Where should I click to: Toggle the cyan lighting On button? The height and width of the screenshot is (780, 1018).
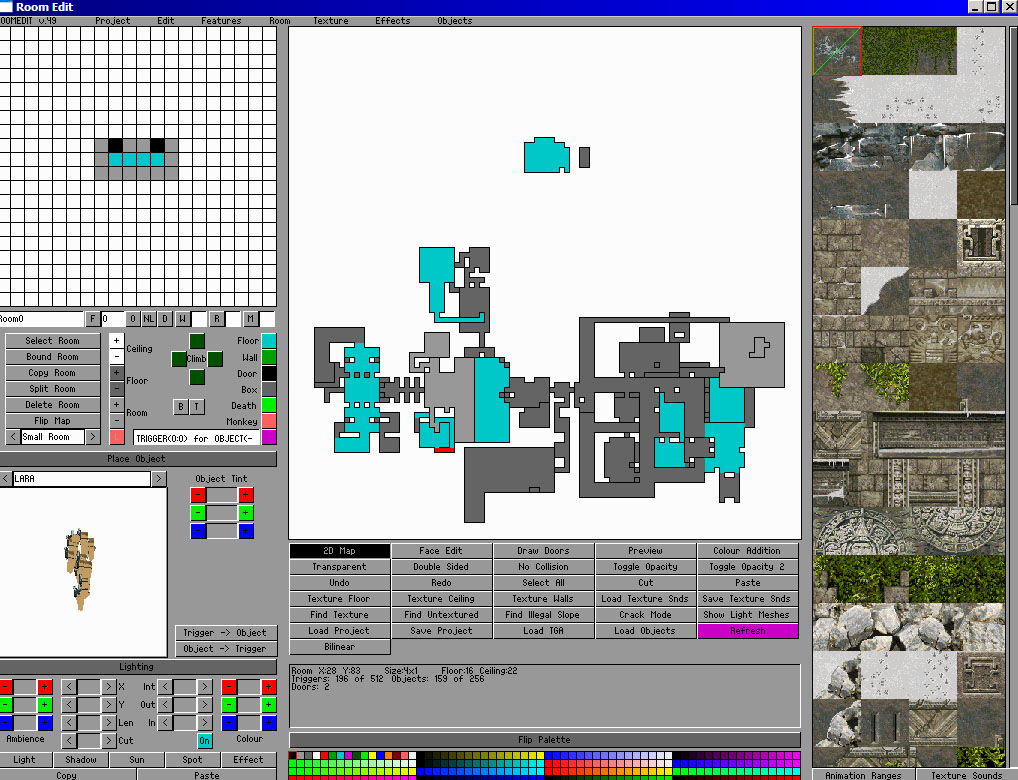click(205, 741)
